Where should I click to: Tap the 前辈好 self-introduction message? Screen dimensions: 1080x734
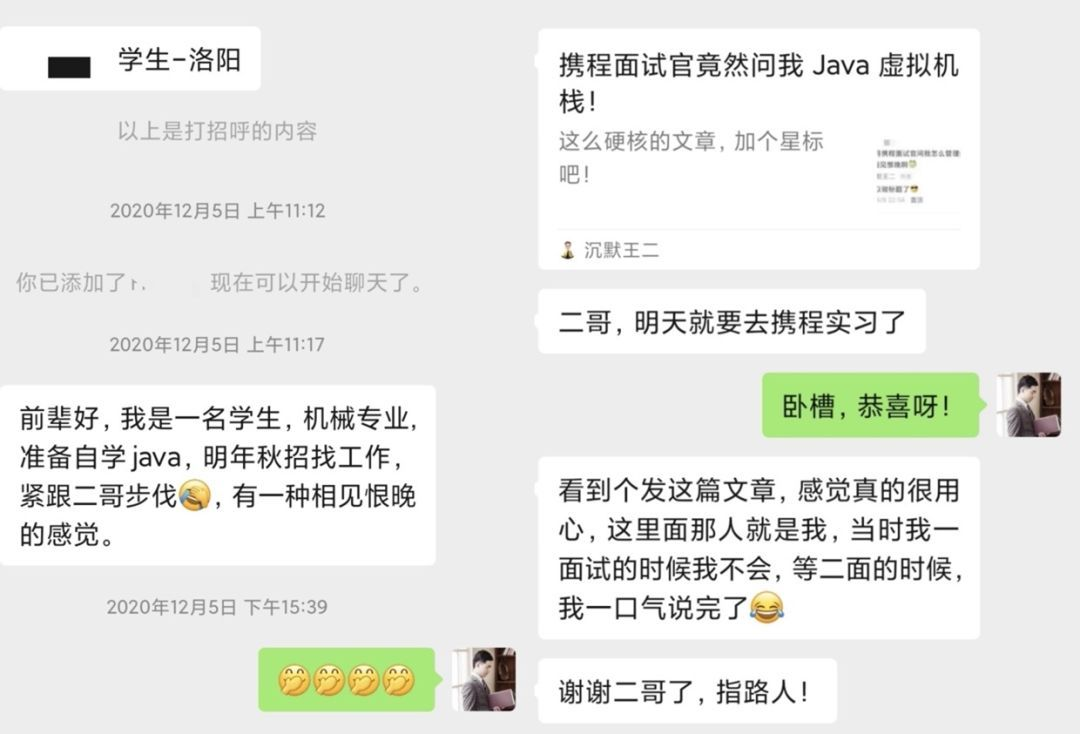pyautogui.click(x=218, y=475)
